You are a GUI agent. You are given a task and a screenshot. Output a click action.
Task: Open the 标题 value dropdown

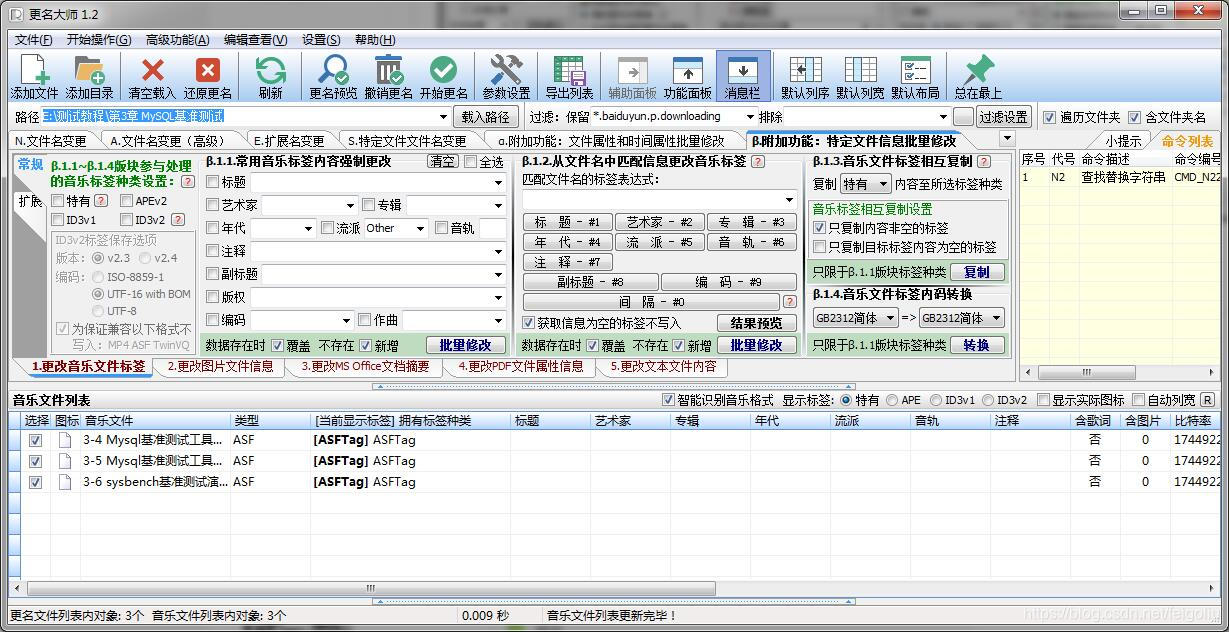[498, 182]
